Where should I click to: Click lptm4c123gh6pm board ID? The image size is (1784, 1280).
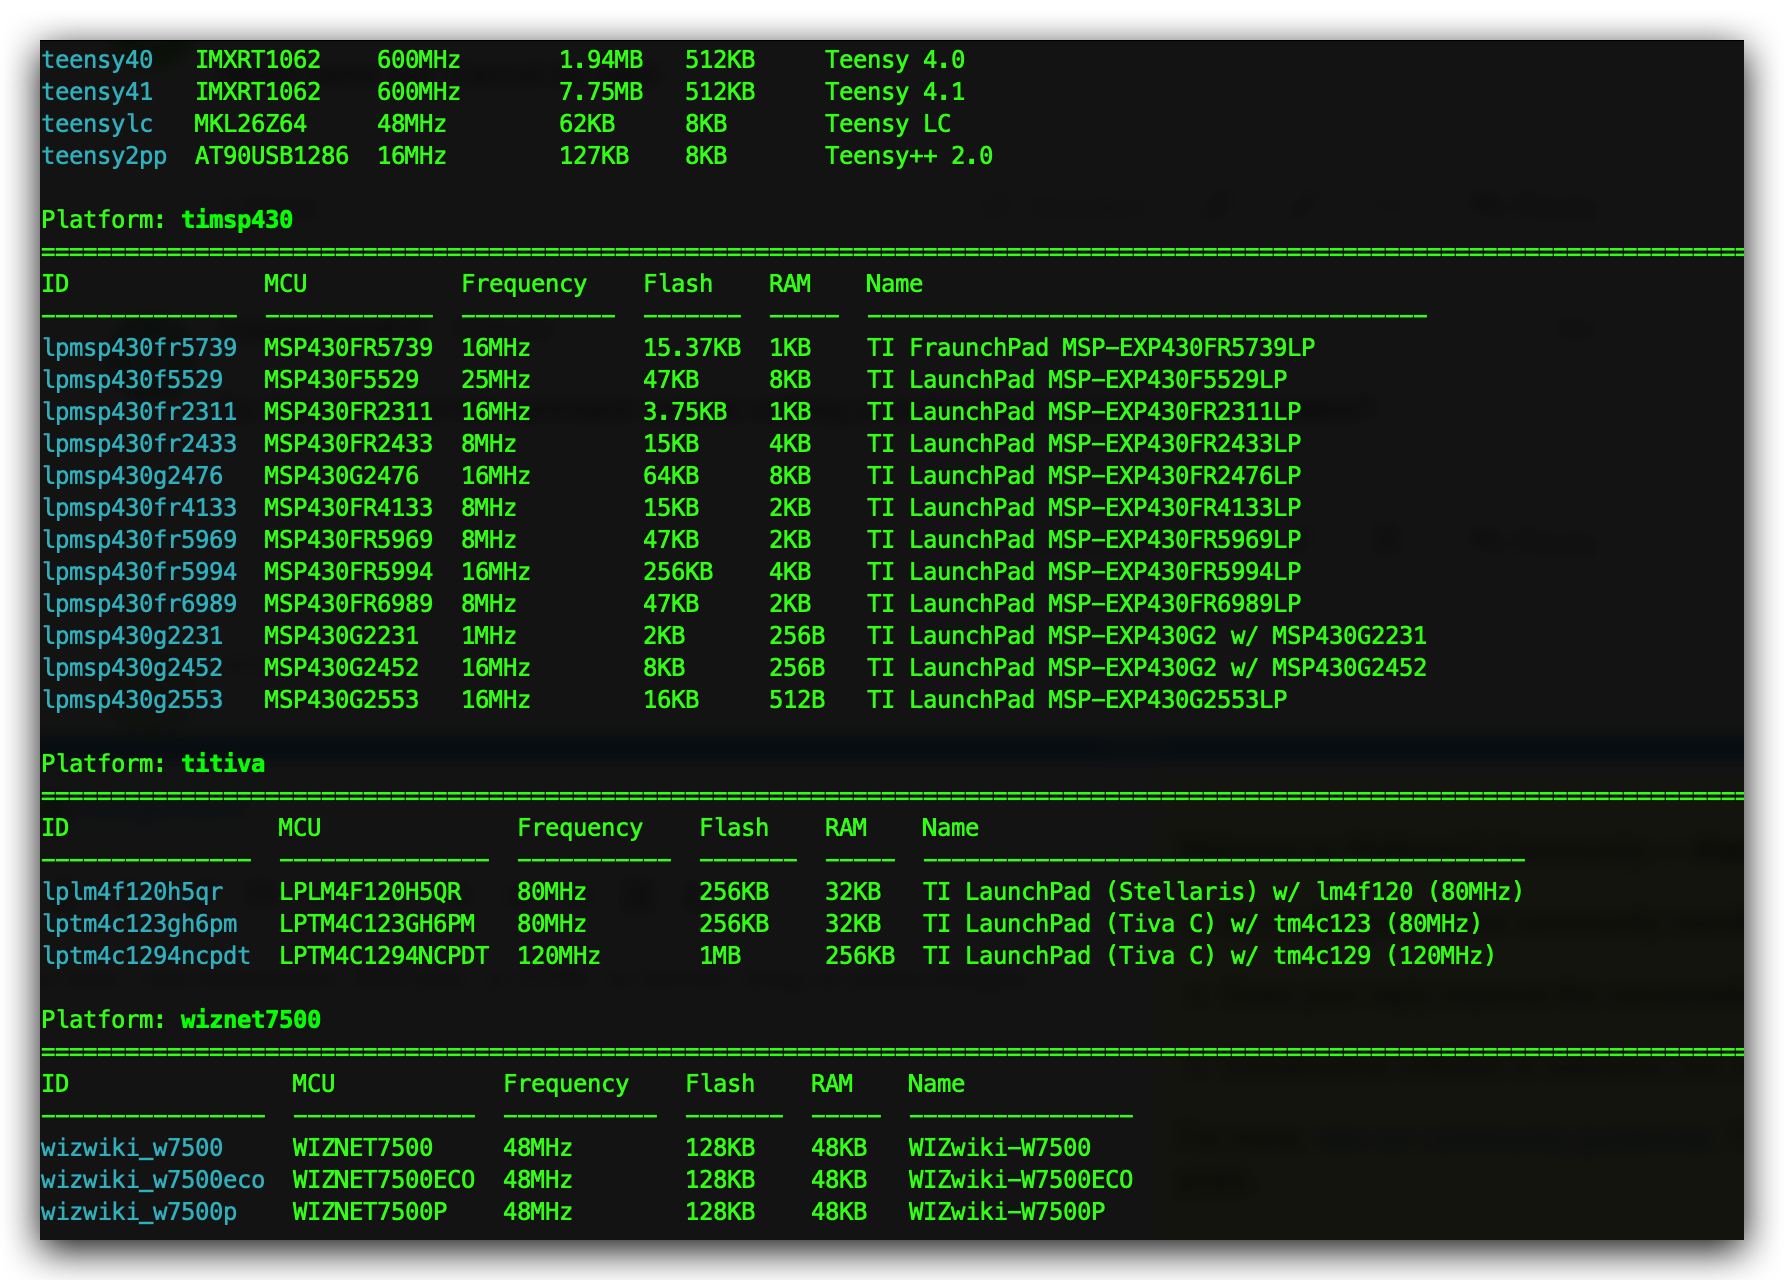[140, 924]
